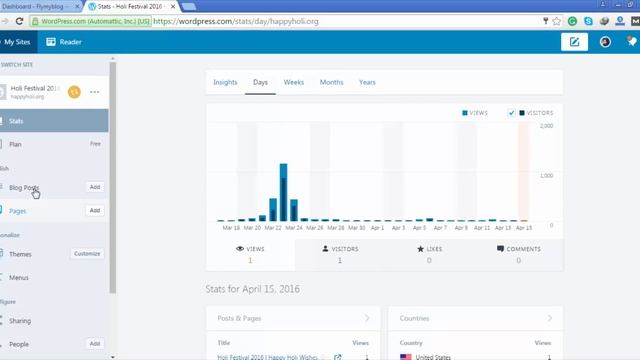Open the Holi Festival 2016 post link
This screenshot has width=640, height=360.
pyautogui.click(x=267, y=357)
